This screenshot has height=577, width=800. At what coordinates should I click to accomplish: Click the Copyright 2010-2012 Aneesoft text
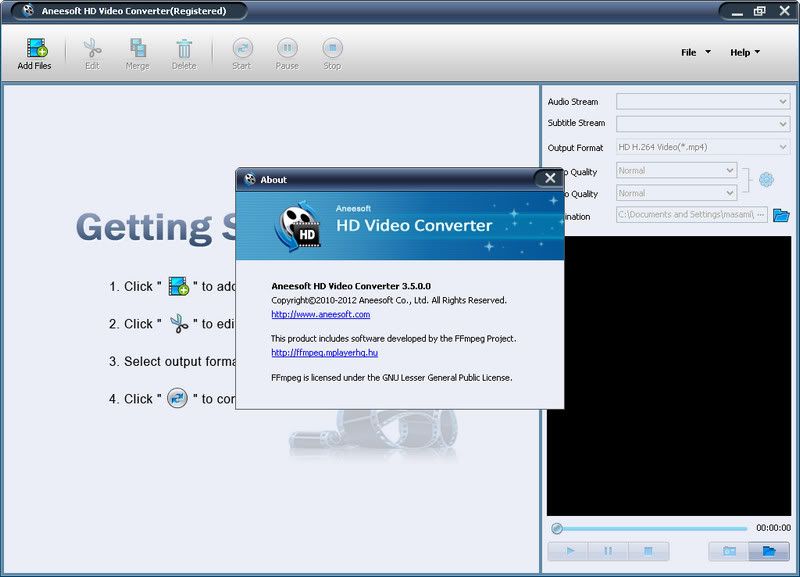[389, 300]
